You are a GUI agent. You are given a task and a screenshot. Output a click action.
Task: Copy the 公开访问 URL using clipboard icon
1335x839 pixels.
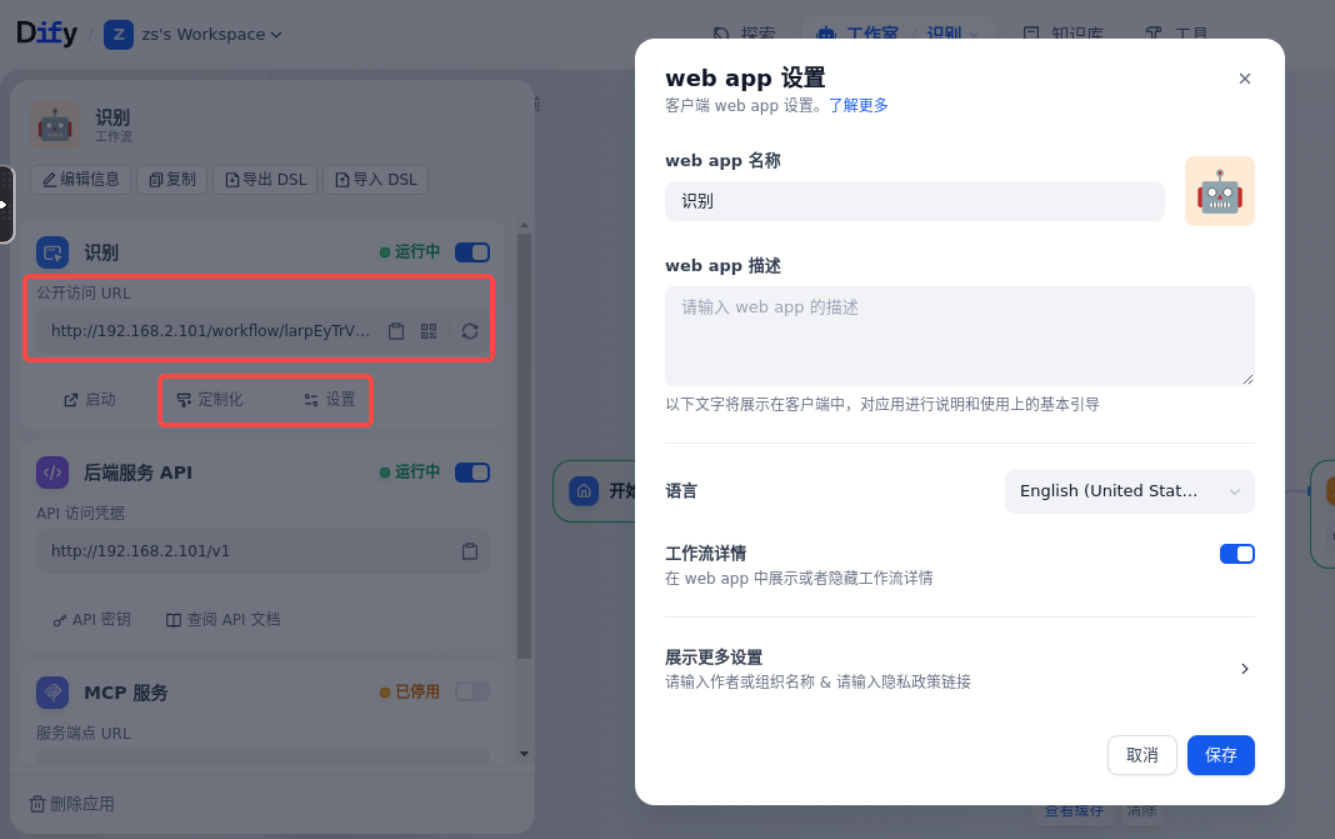pos(397,330)
